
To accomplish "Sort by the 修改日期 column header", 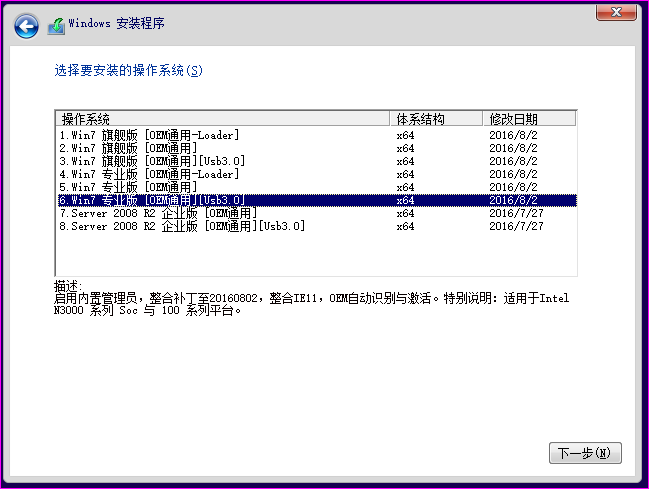I will point(529,119).
